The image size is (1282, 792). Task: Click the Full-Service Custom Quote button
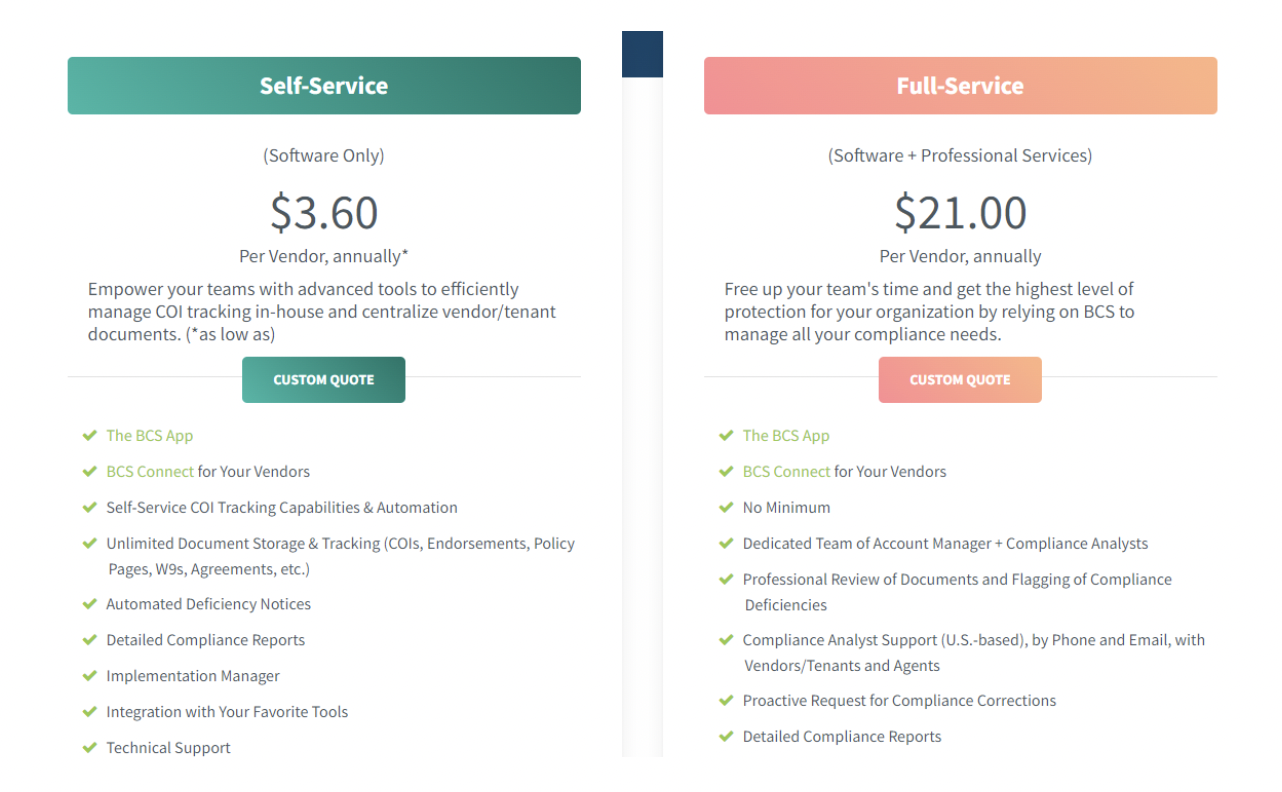tap(959, 380)
